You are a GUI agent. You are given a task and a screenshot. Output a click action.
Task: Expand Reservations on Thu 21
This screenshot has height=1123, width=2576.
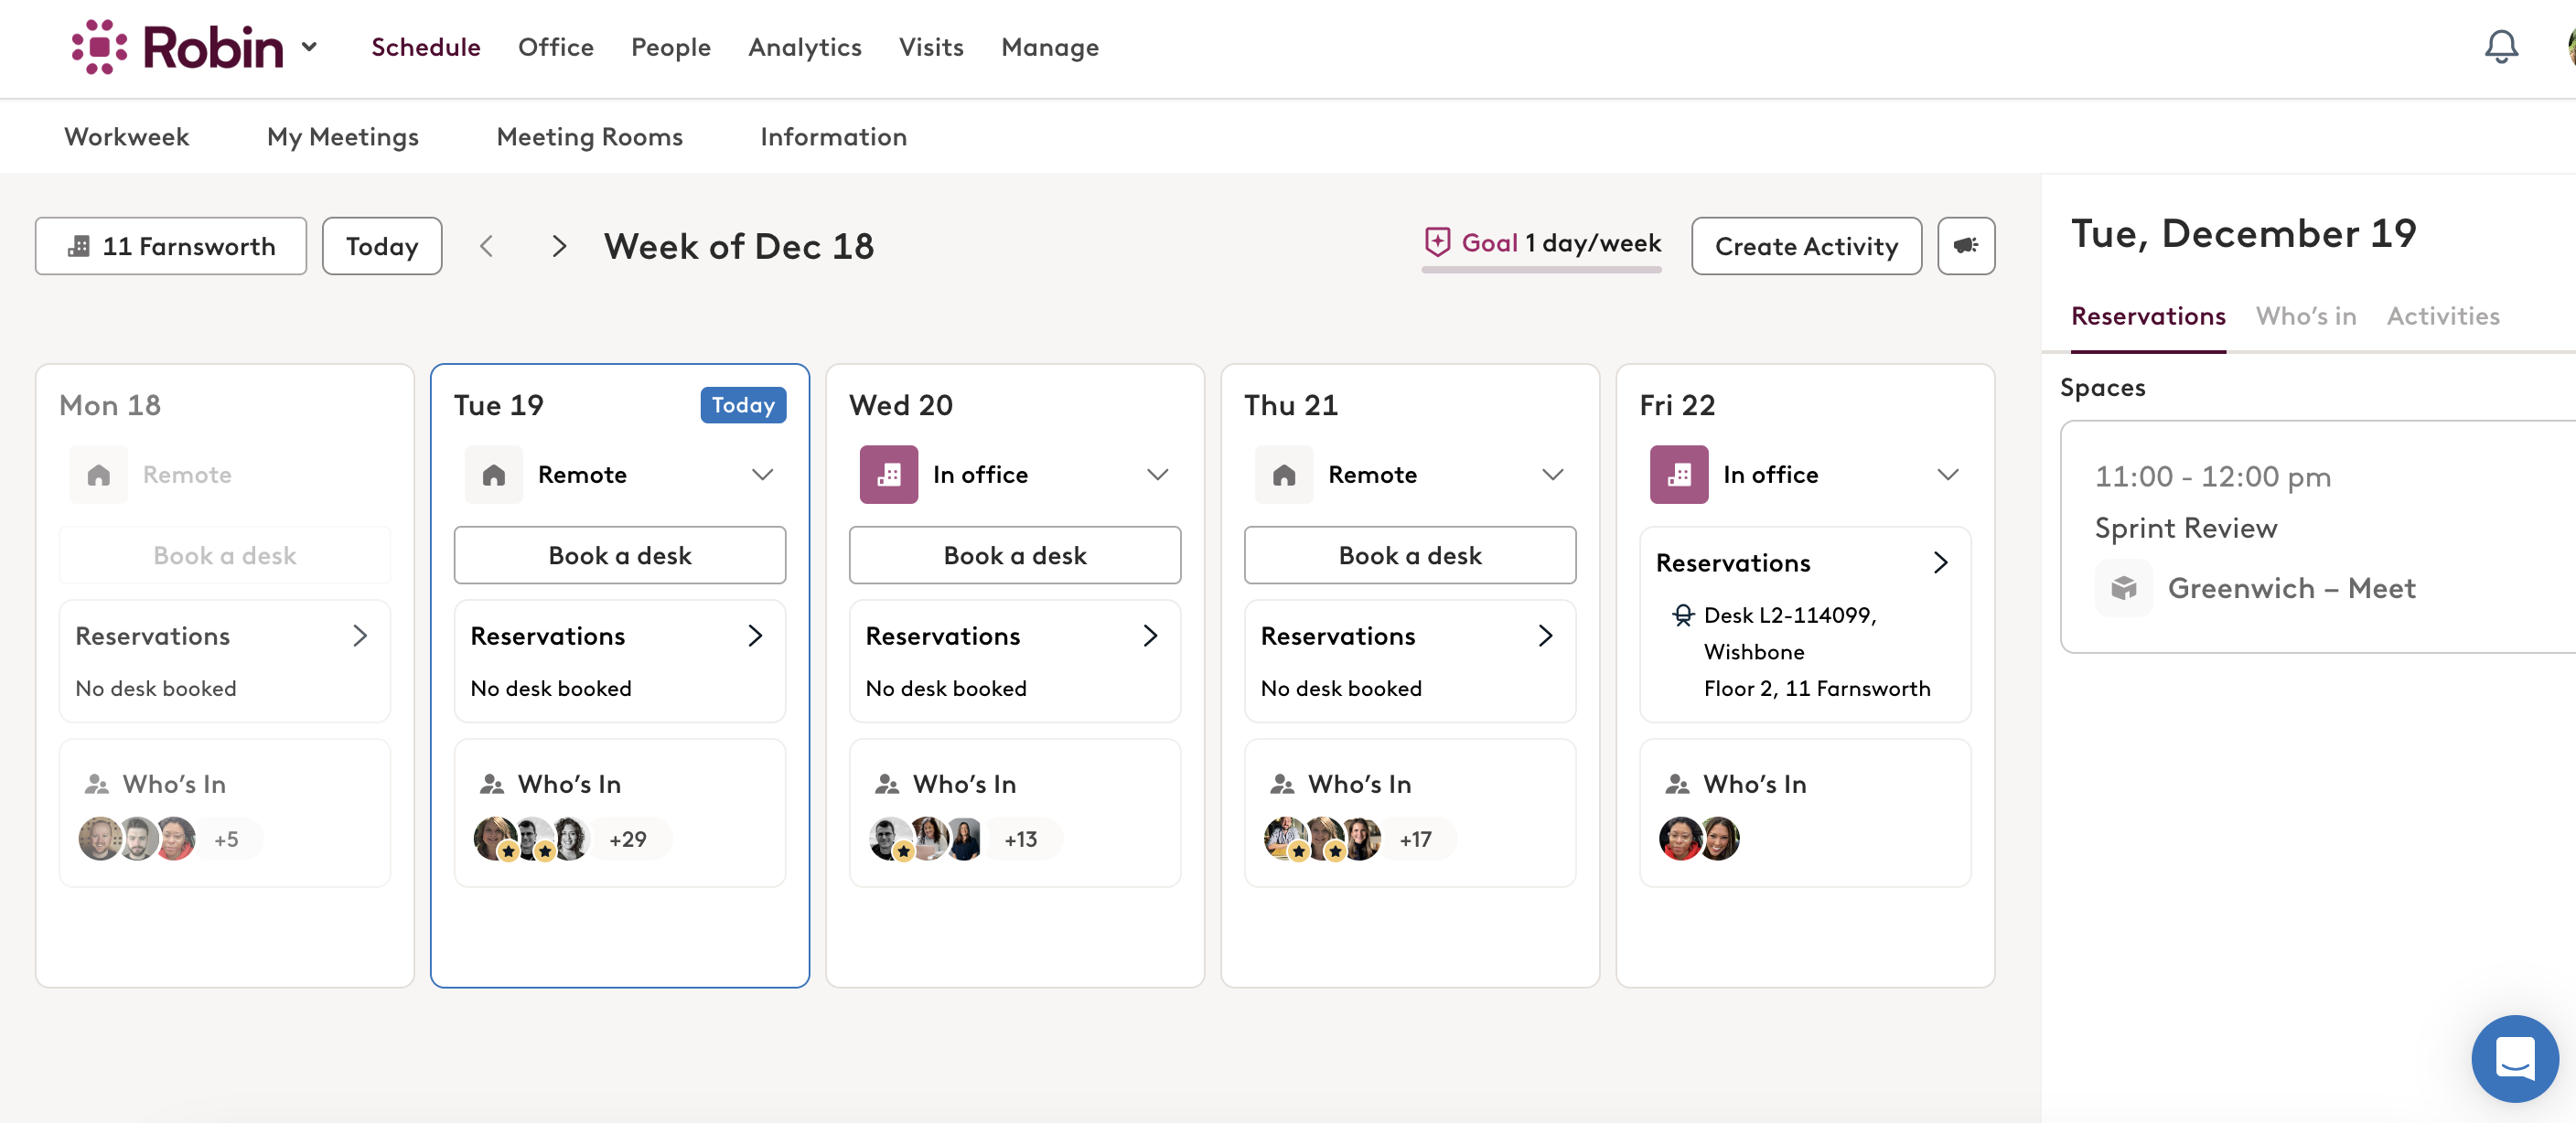(x=1546, y=635)
